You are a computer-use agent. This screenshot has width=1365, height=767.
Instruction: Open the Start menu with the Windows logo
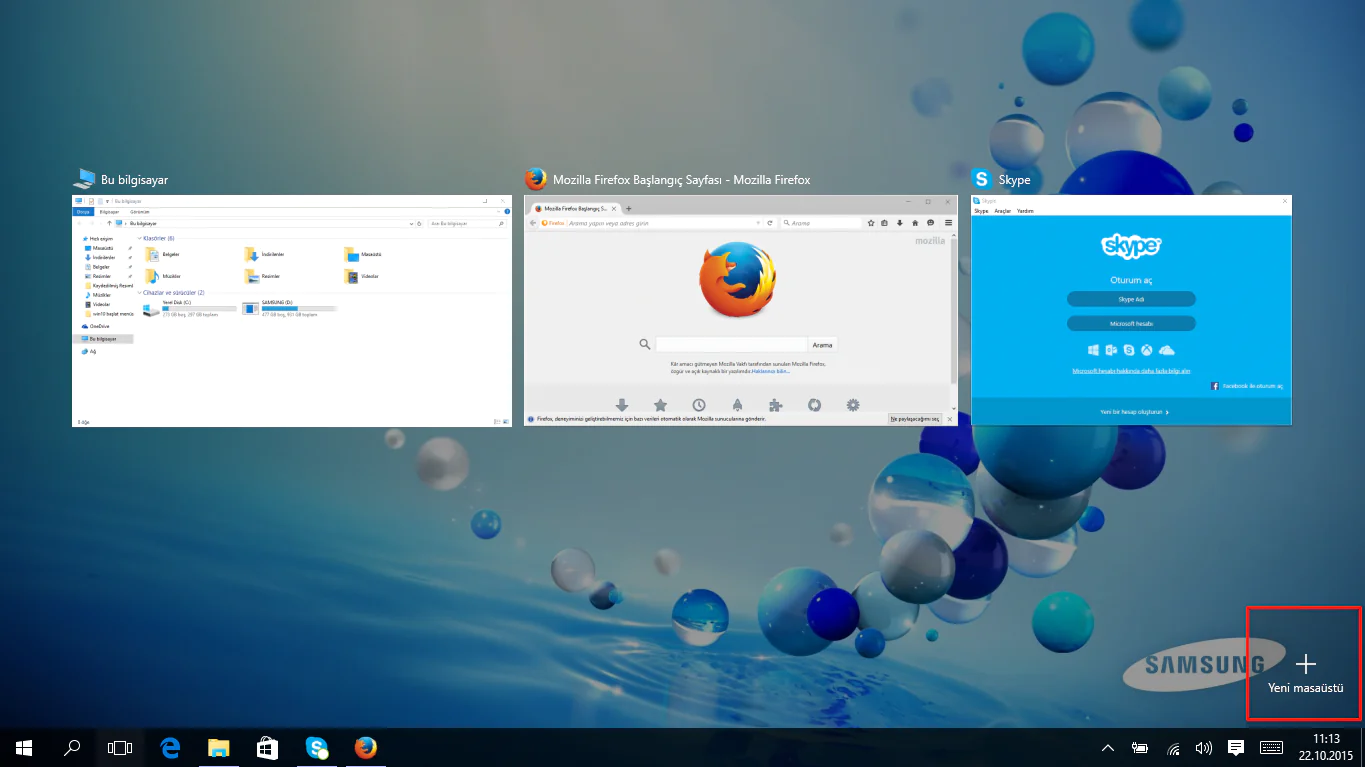tap(23, 747)
